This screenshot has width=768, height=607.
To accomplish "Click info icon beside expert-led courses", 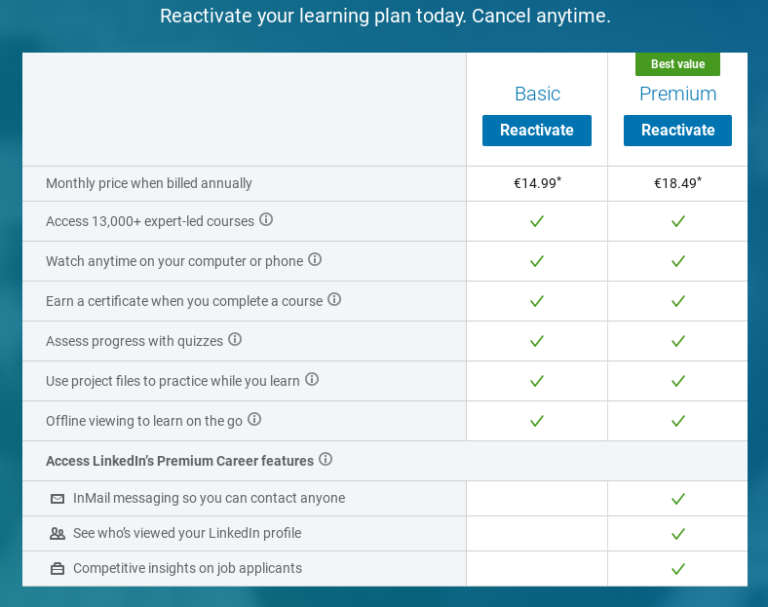I will (266, 220).
